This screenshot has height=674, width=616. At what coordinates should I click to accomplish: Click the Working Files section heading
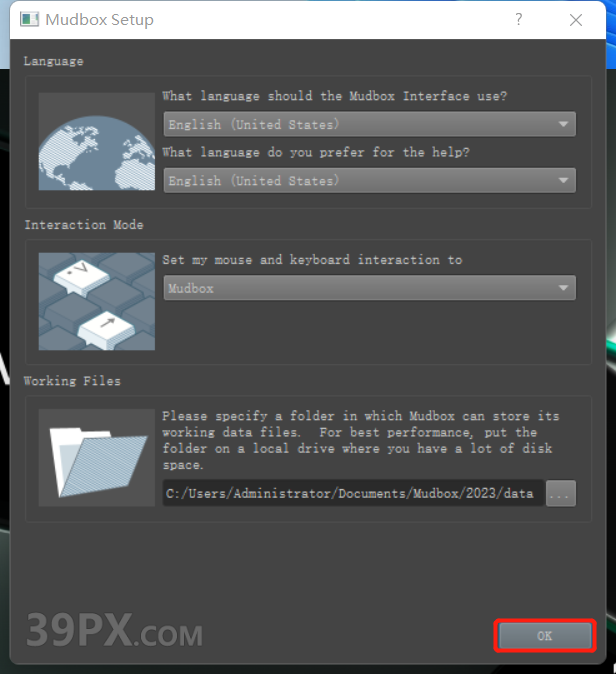tap(71, 381)
